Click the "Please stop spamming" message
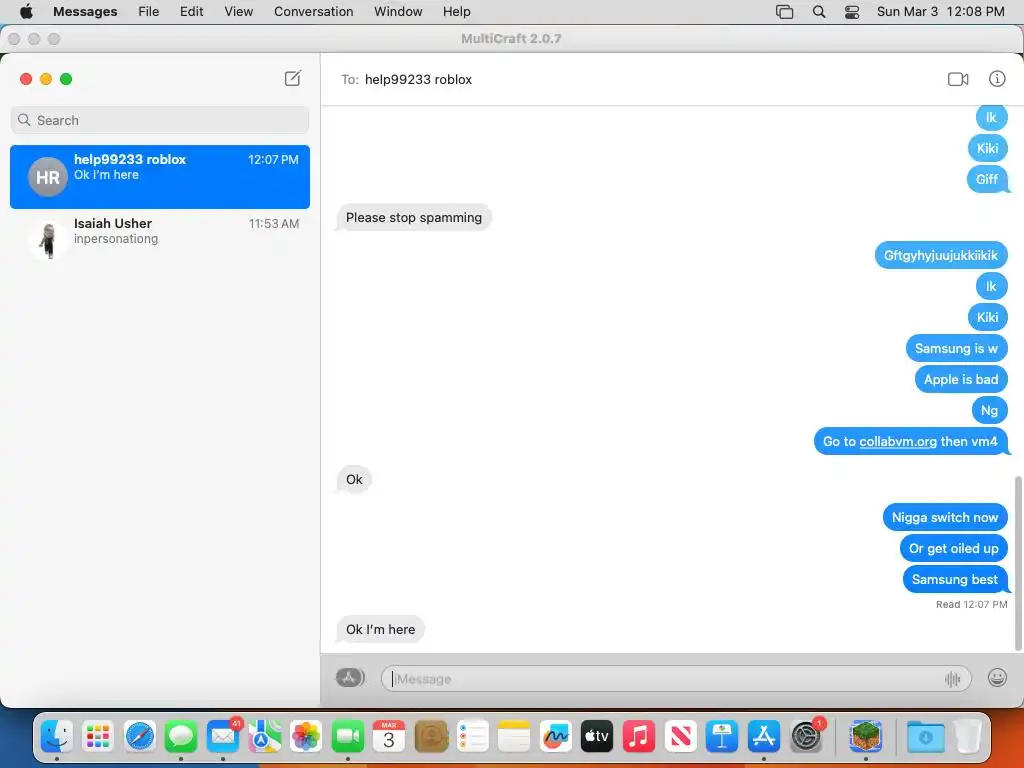The width and height of the screenshot is (1024, 768). coord(414,217)
